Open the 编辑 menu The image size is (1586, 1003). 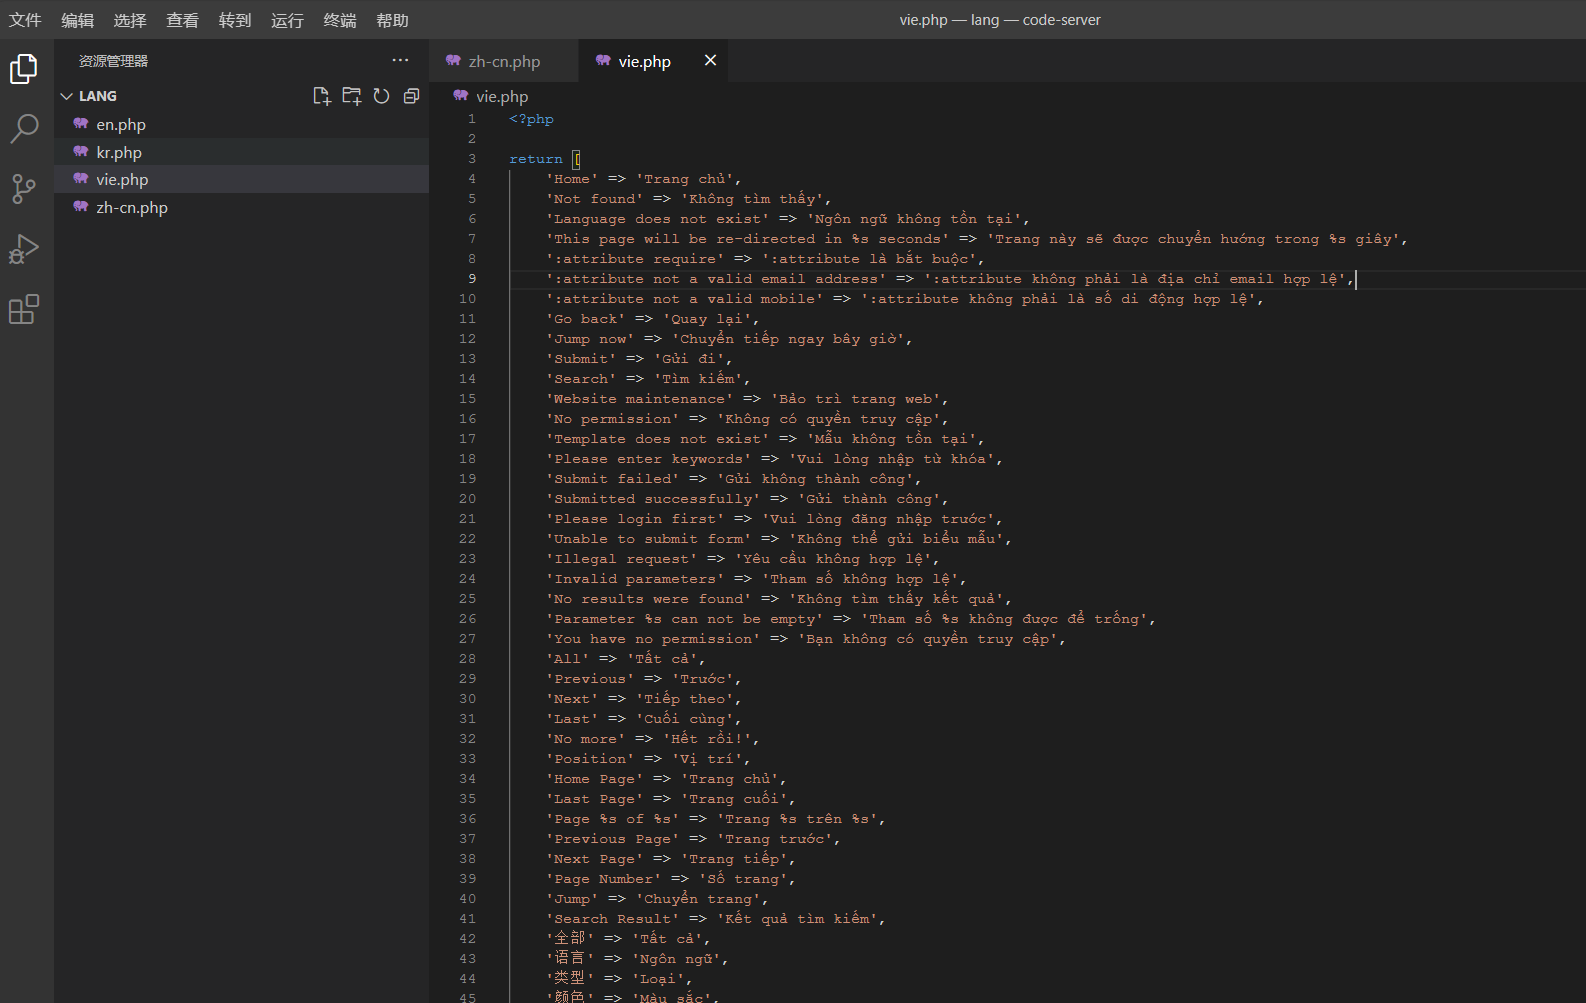[x=77, y=20]
